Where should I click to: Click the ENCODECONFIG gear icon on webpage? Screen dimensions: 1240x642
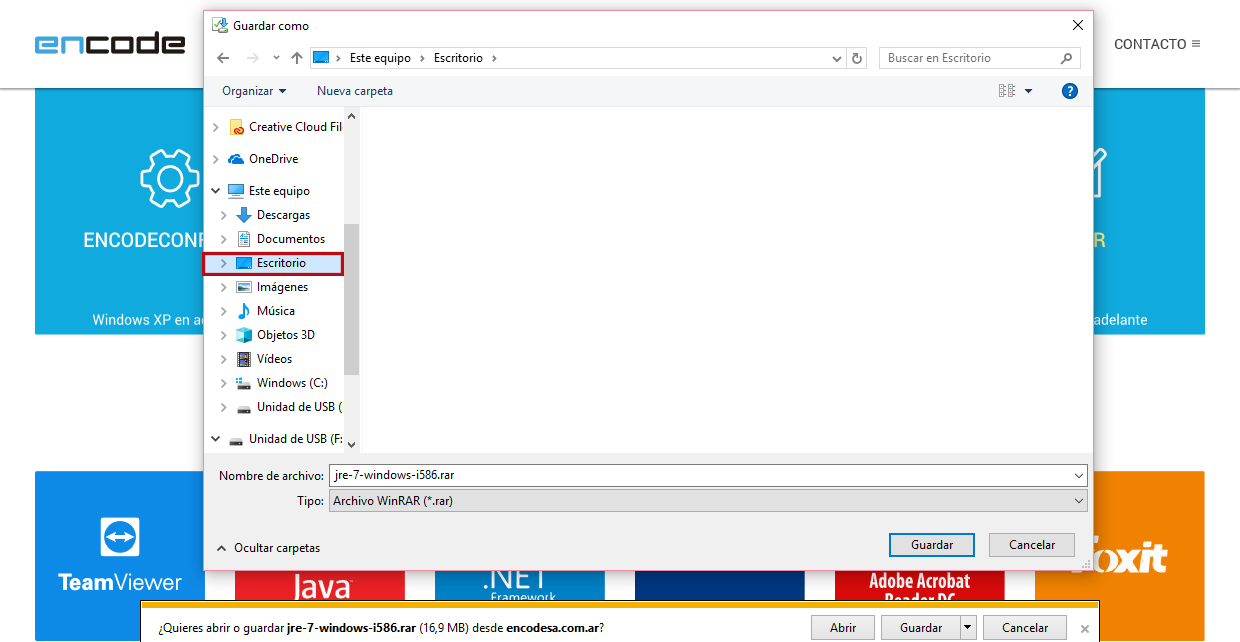[x=170, y=179]
